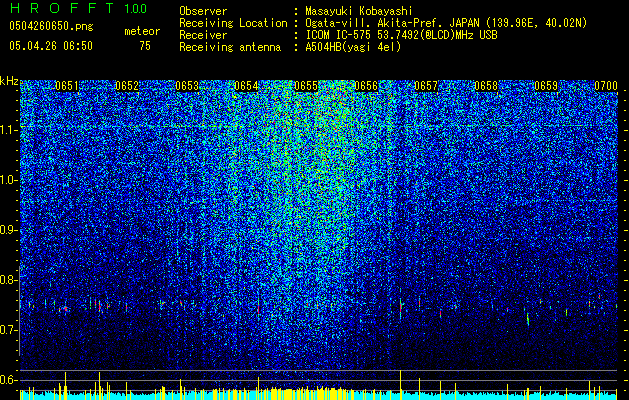Click the A504HB(yagi 4el) antenna value
The height and width of the screenshot is (400, 629).
[x=353, y=47]
